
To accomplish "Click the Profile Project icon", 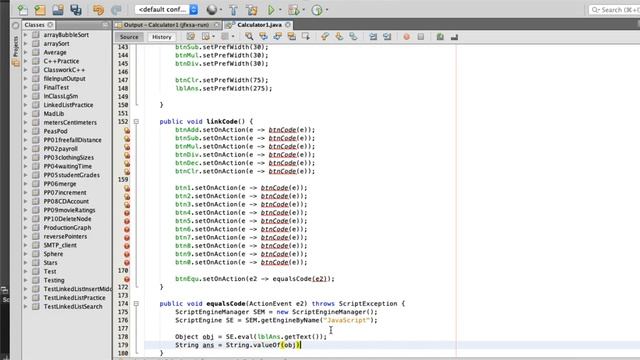I will point(317,10).
